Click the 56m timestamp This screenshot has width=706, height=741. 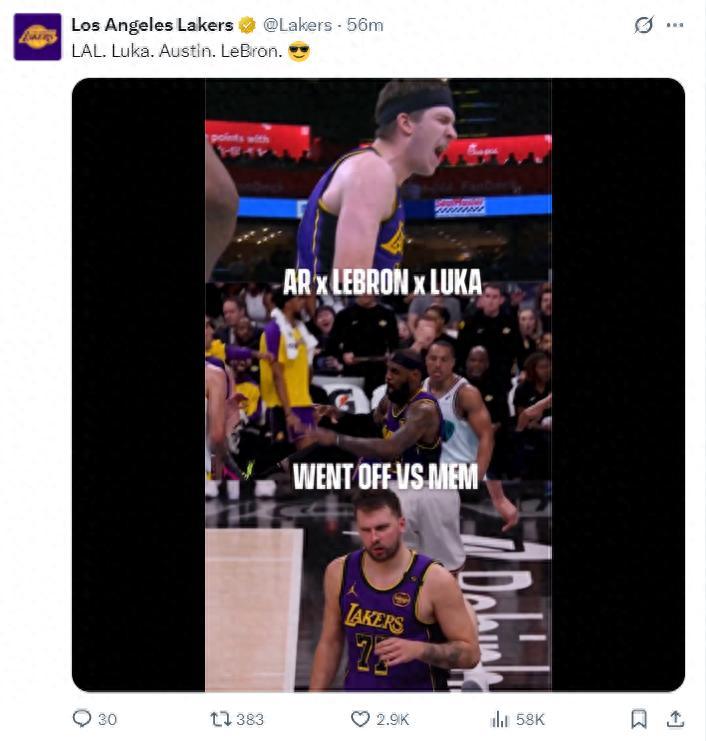click(365, 25)
